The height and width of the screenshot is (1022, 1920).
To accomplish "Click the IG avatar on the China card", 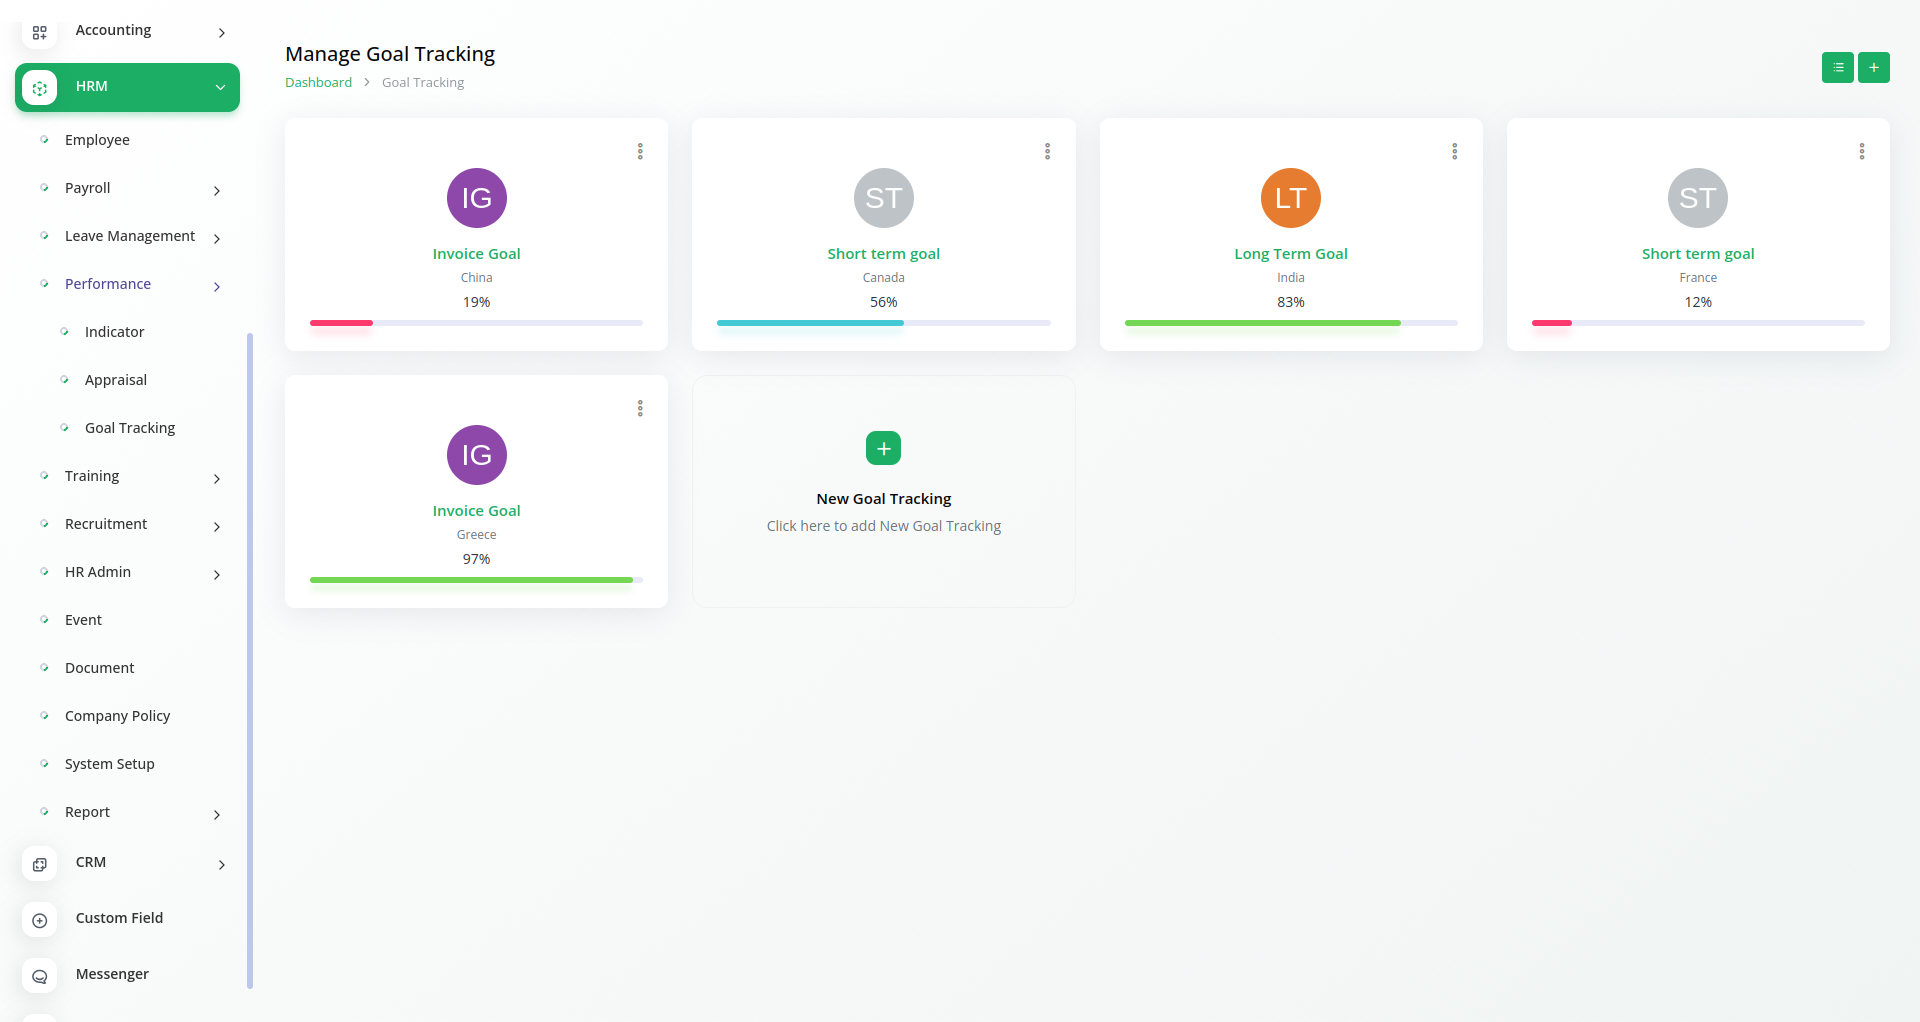I will (x=476, y=198).
